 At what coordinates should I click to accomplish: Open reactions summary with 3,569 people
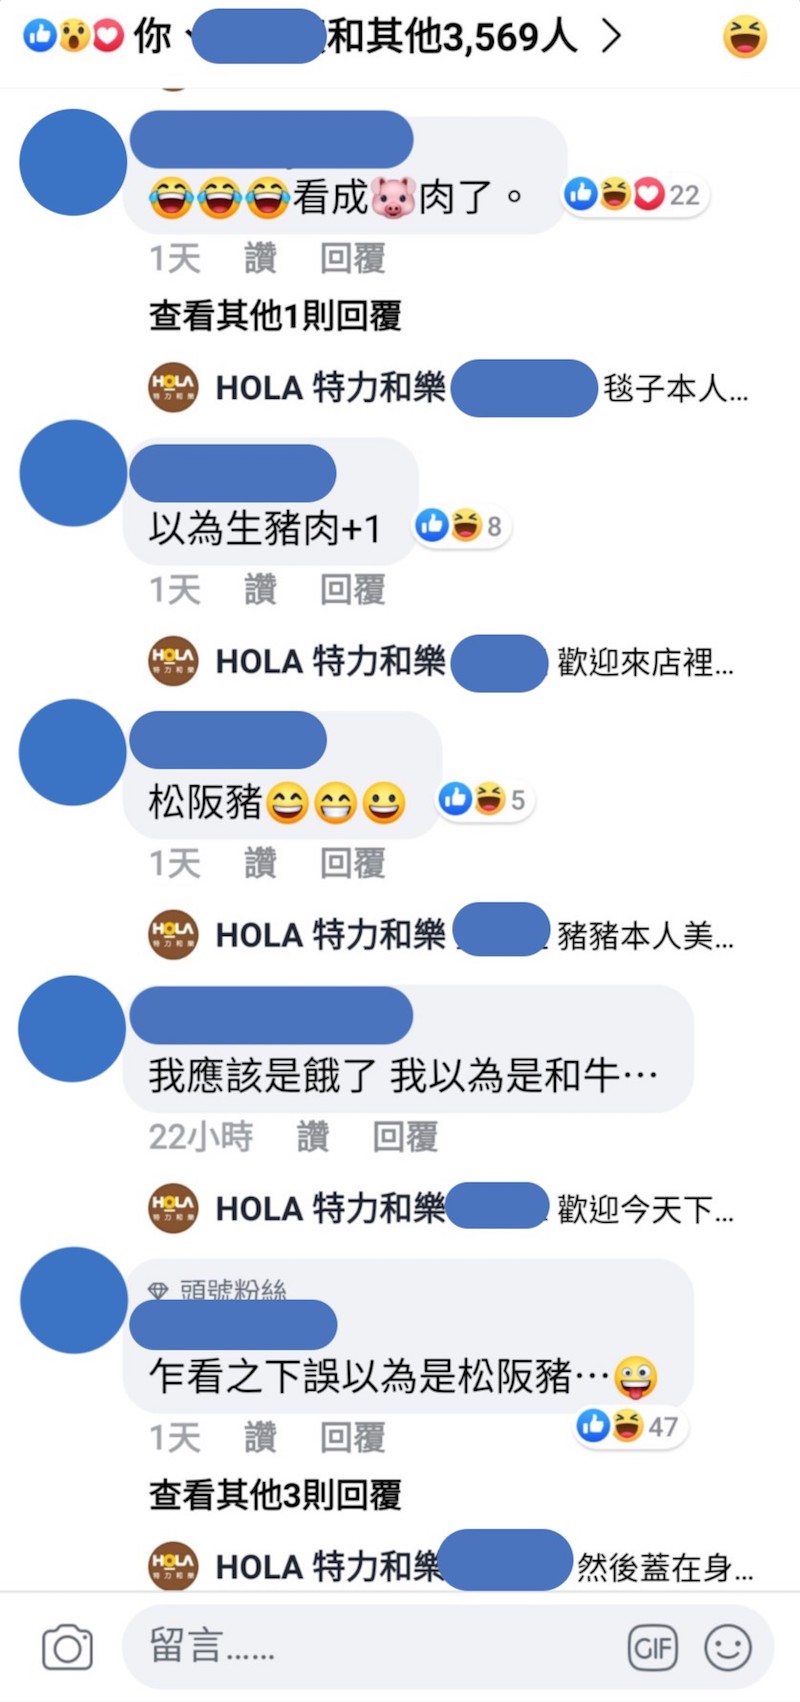(x=322, y=37)
